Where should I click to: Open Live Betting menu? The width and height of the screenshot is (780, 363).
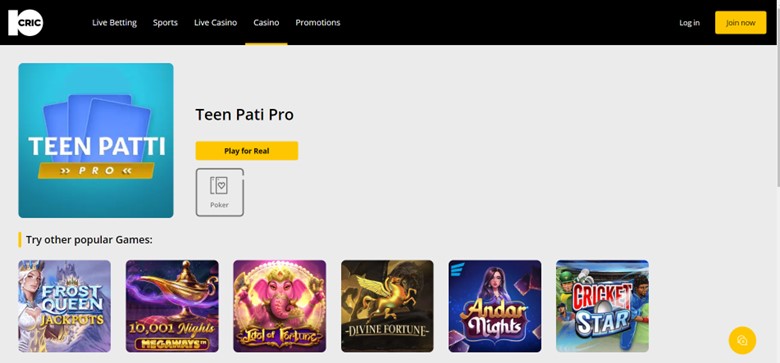(114, 23)
